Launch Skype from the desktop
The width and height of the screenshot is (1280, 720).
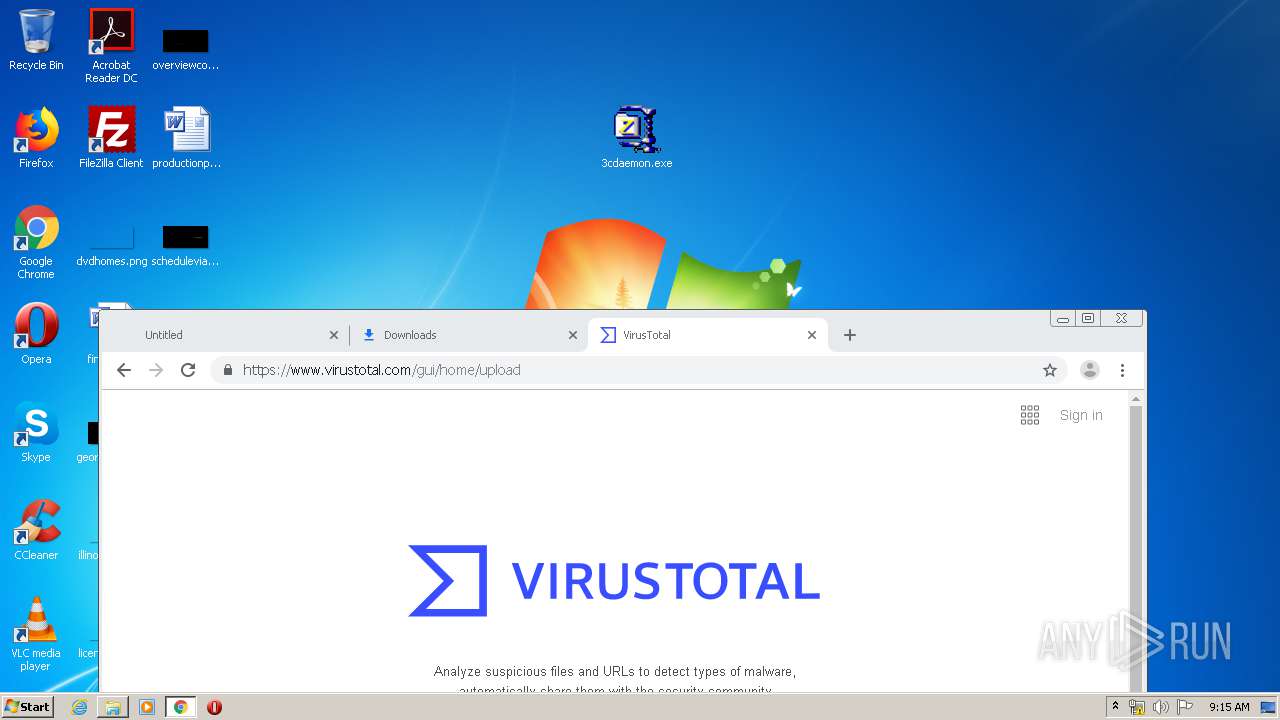tap(36, 432)
